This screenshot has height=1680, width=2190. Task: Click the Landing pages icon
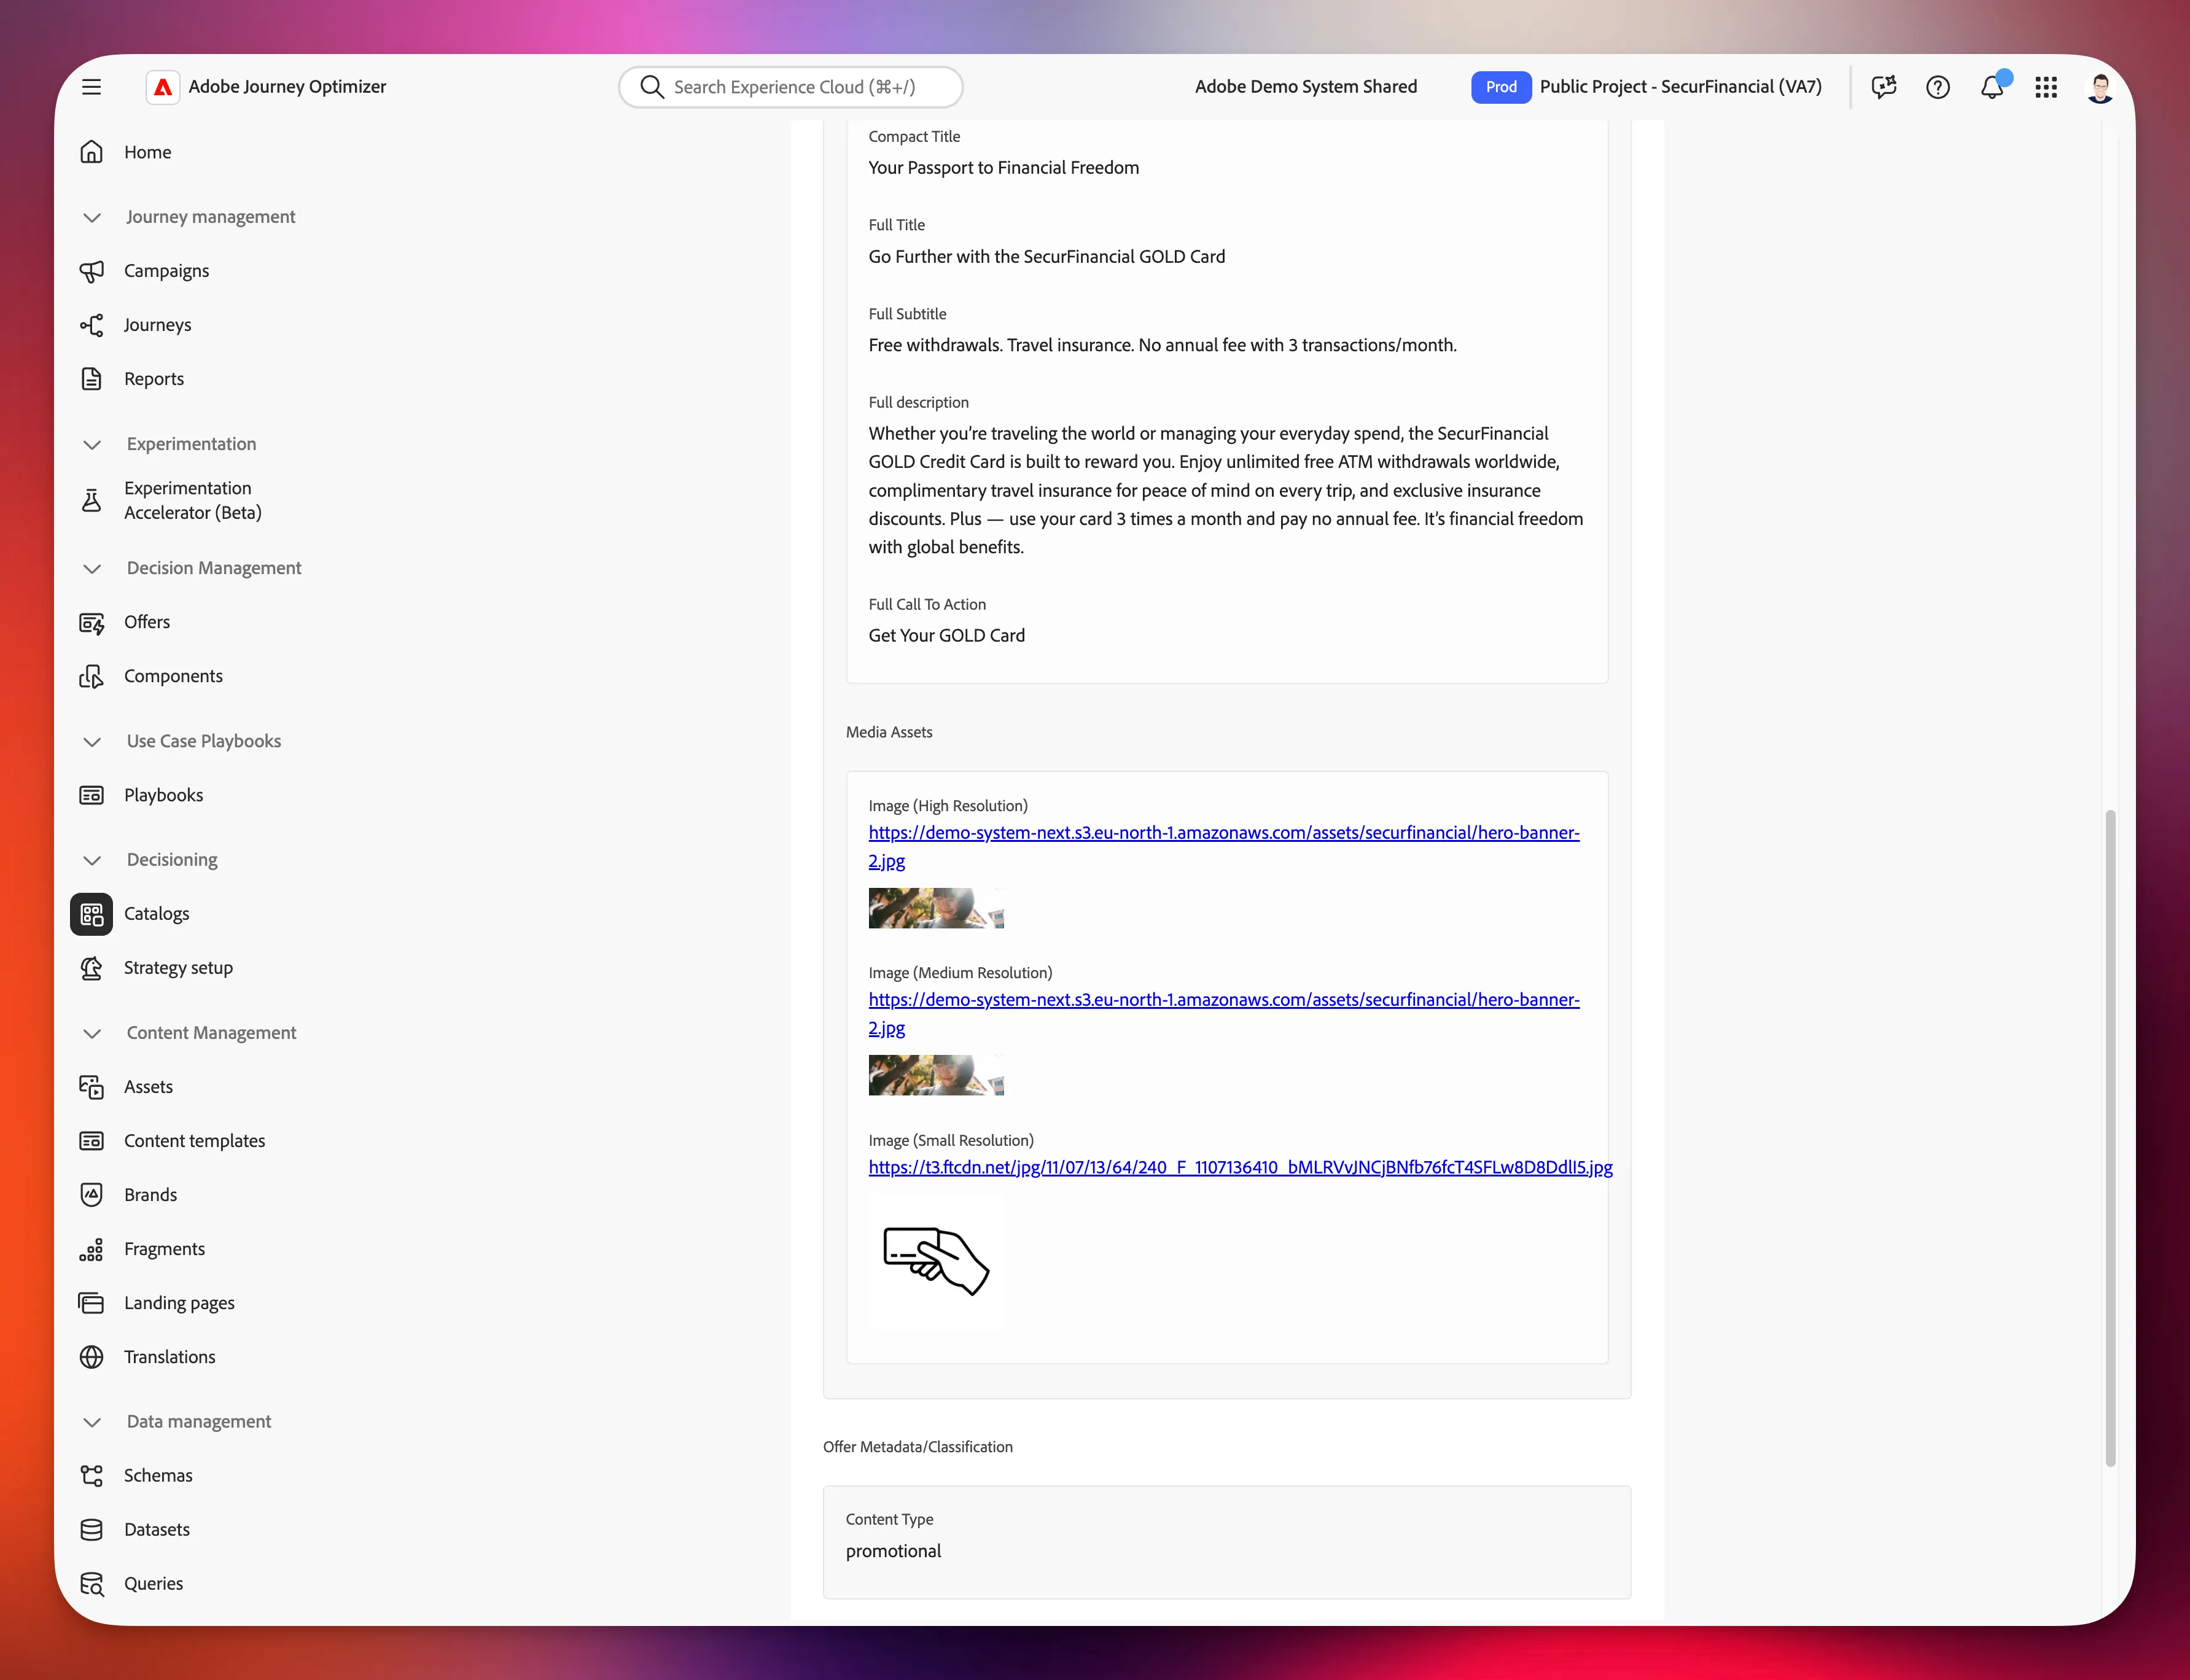(91, 1303)
